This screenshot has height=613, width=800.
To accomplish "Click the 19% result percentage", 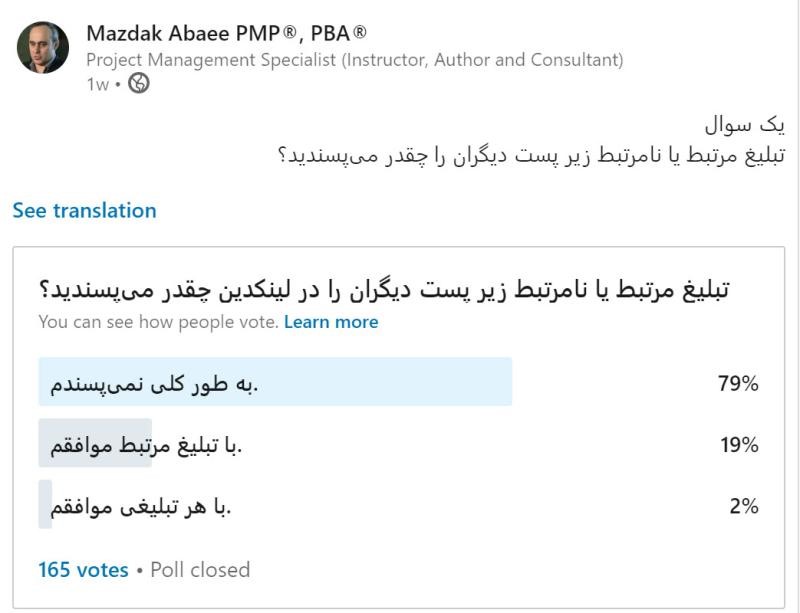I will coord(739,445).
